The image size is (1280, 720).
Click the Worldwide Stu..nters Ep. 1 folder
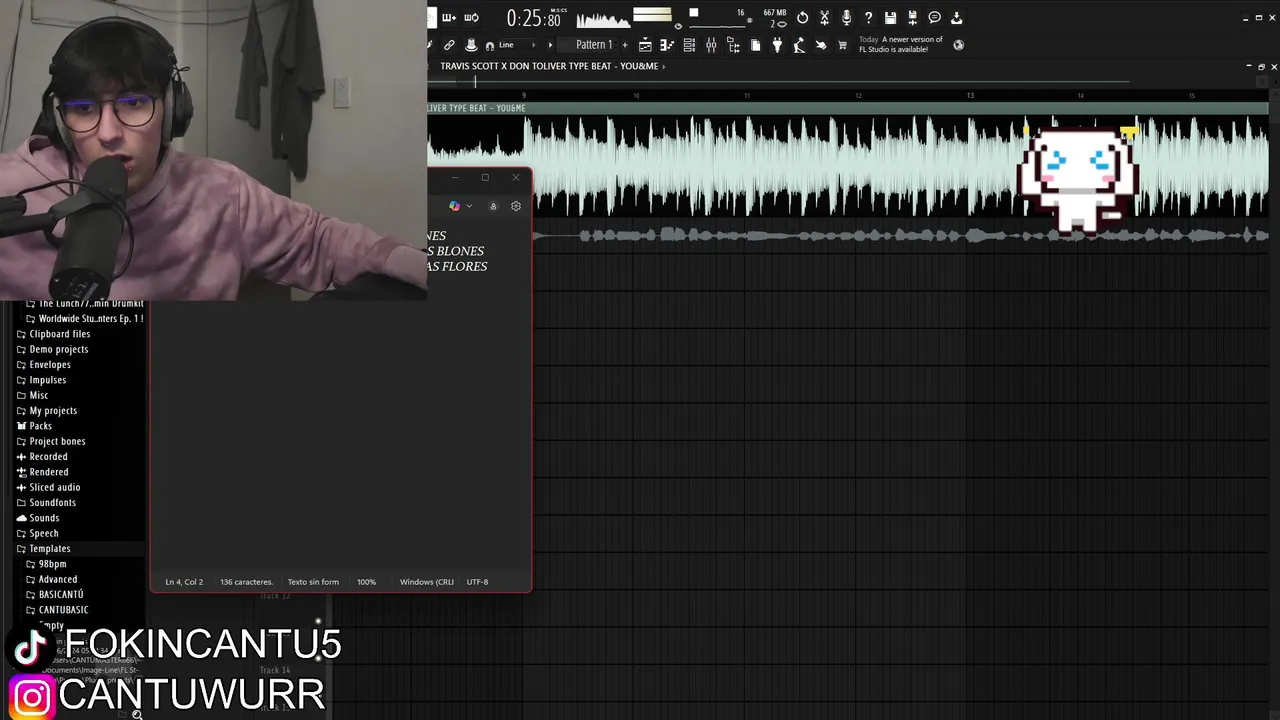[x=84, y=319]
